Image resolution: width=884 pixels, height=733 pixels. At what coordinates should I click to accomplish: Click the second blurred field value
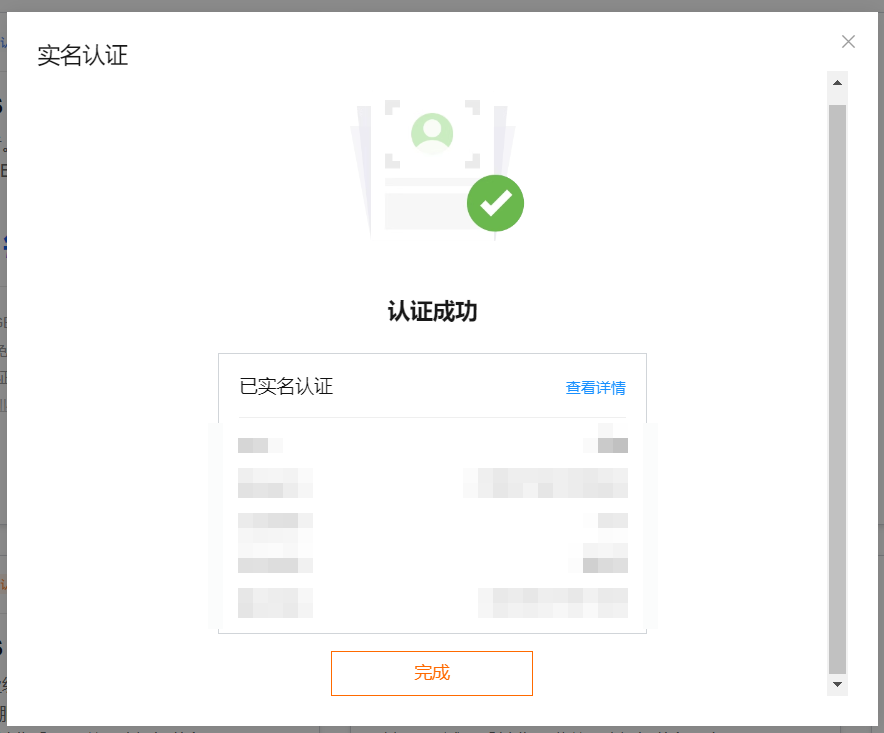point(546,483)
